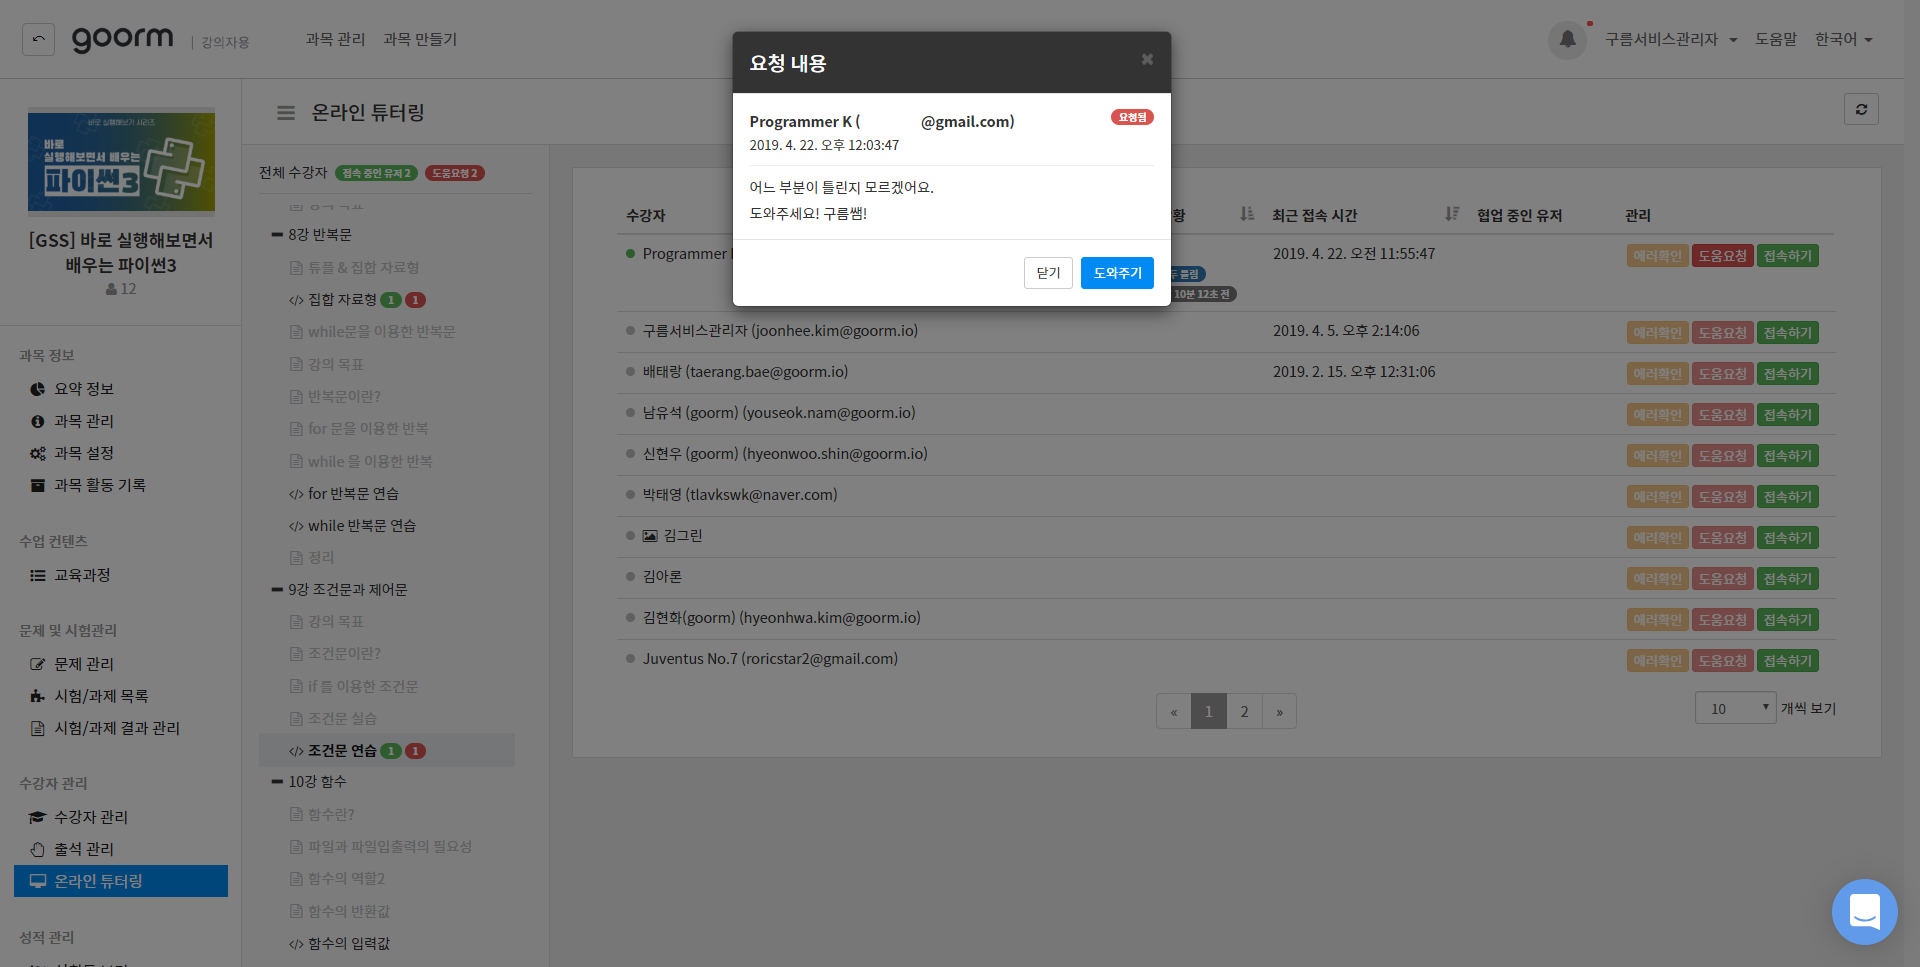Open 과목 만들기 in top navigation
This screenshot has height=967, width=1920.
[x=420, y=40]
